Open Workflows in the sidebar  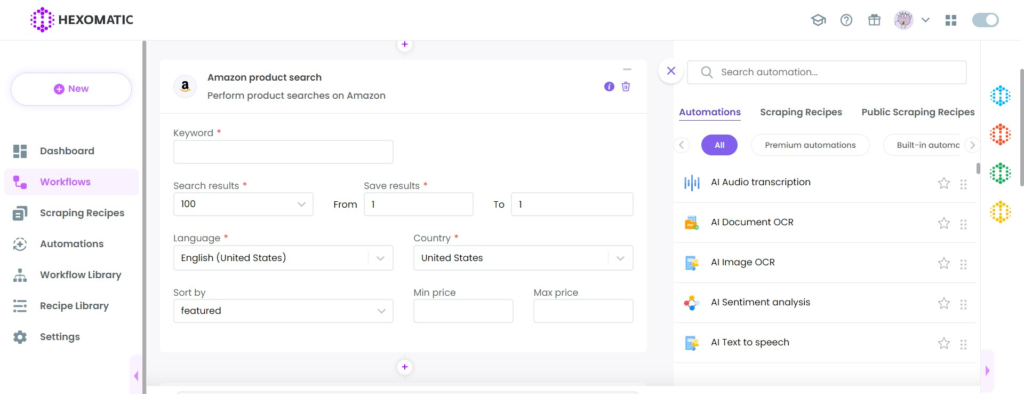coord(71,182)
